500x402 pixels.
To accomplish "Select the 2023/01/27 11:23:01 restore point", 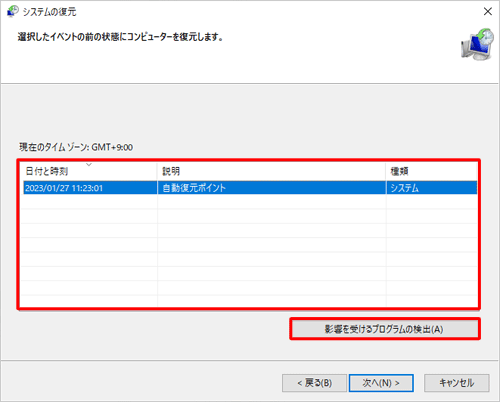I will 250,188.
